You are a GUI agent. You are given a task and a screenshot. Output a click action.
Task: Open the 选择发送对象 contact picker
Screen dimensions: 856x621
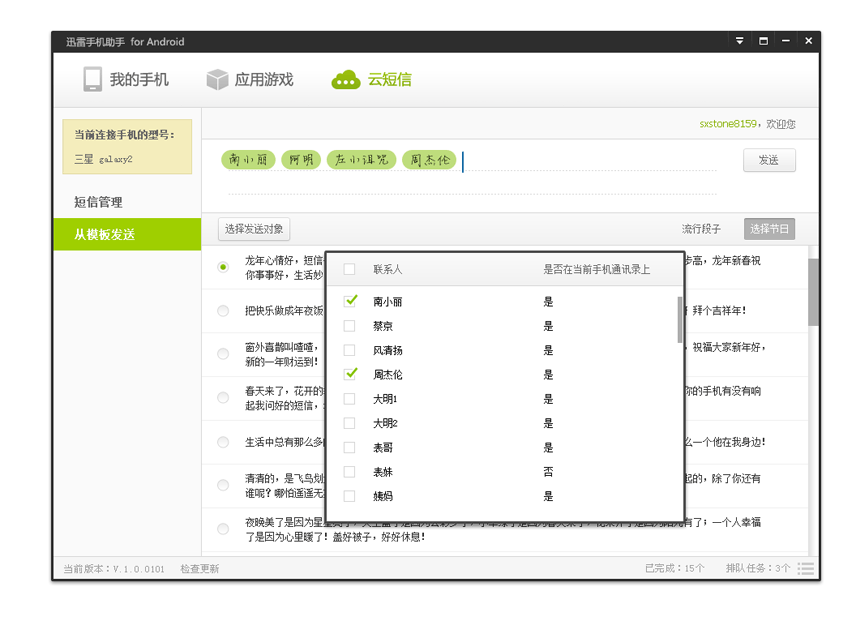(x=254, y=229)
